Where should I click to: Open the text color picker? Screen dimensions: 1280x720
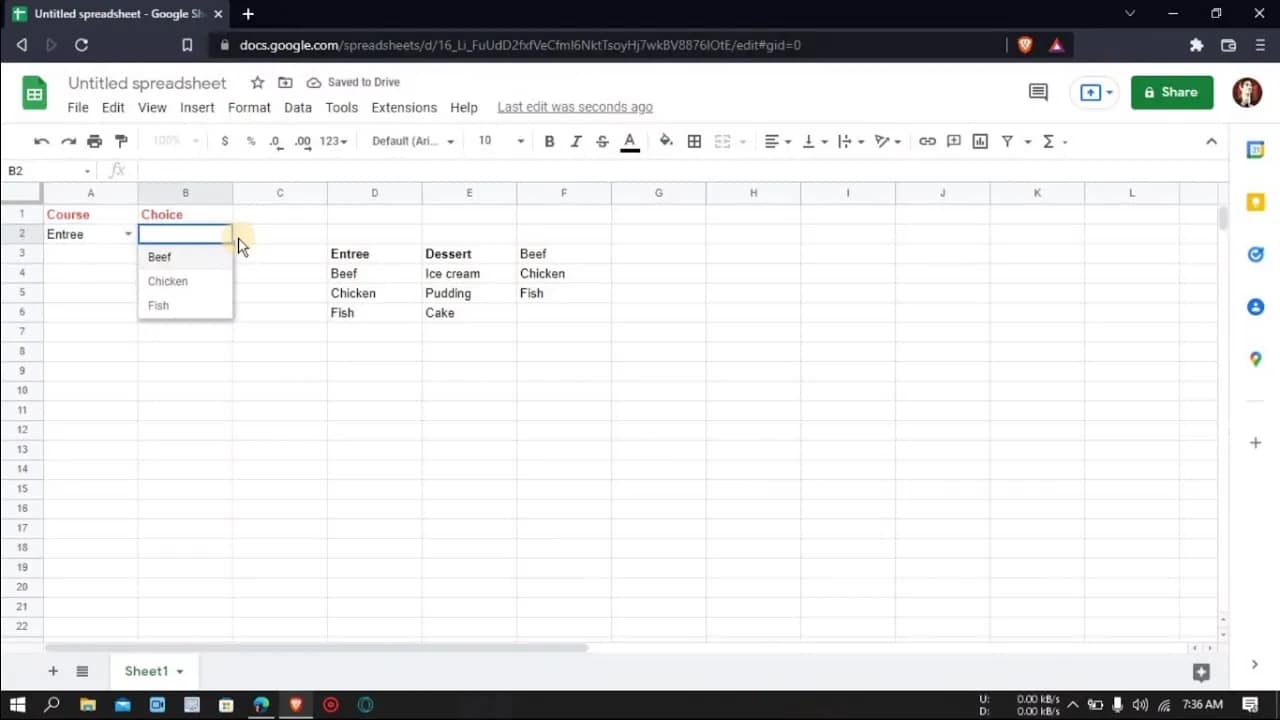click(x=629, y=141)
